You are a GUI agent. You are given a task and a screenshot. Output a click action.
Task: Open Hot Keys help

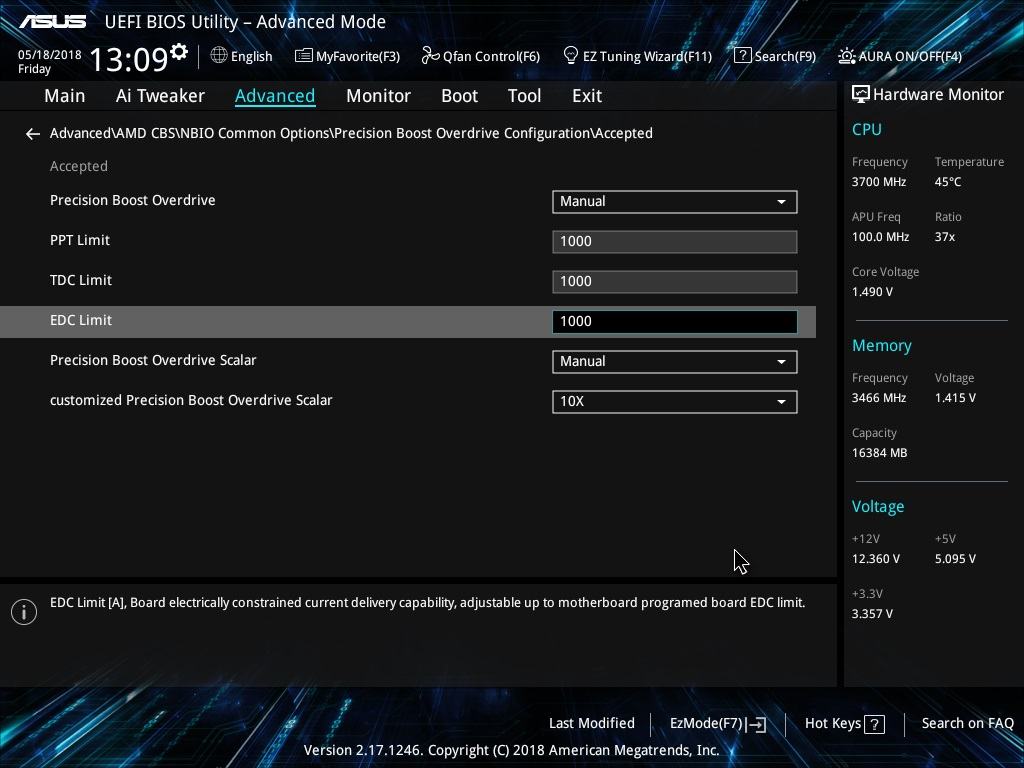tap(833, 724)
